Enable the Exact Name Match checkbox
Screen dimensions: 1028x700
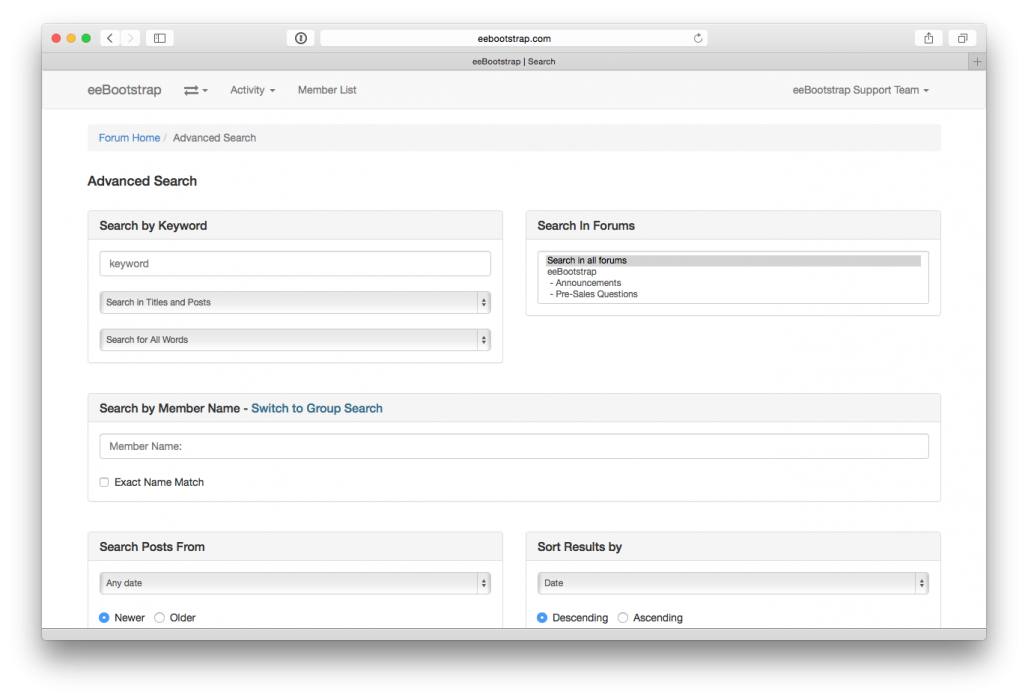tap(104, 482)
